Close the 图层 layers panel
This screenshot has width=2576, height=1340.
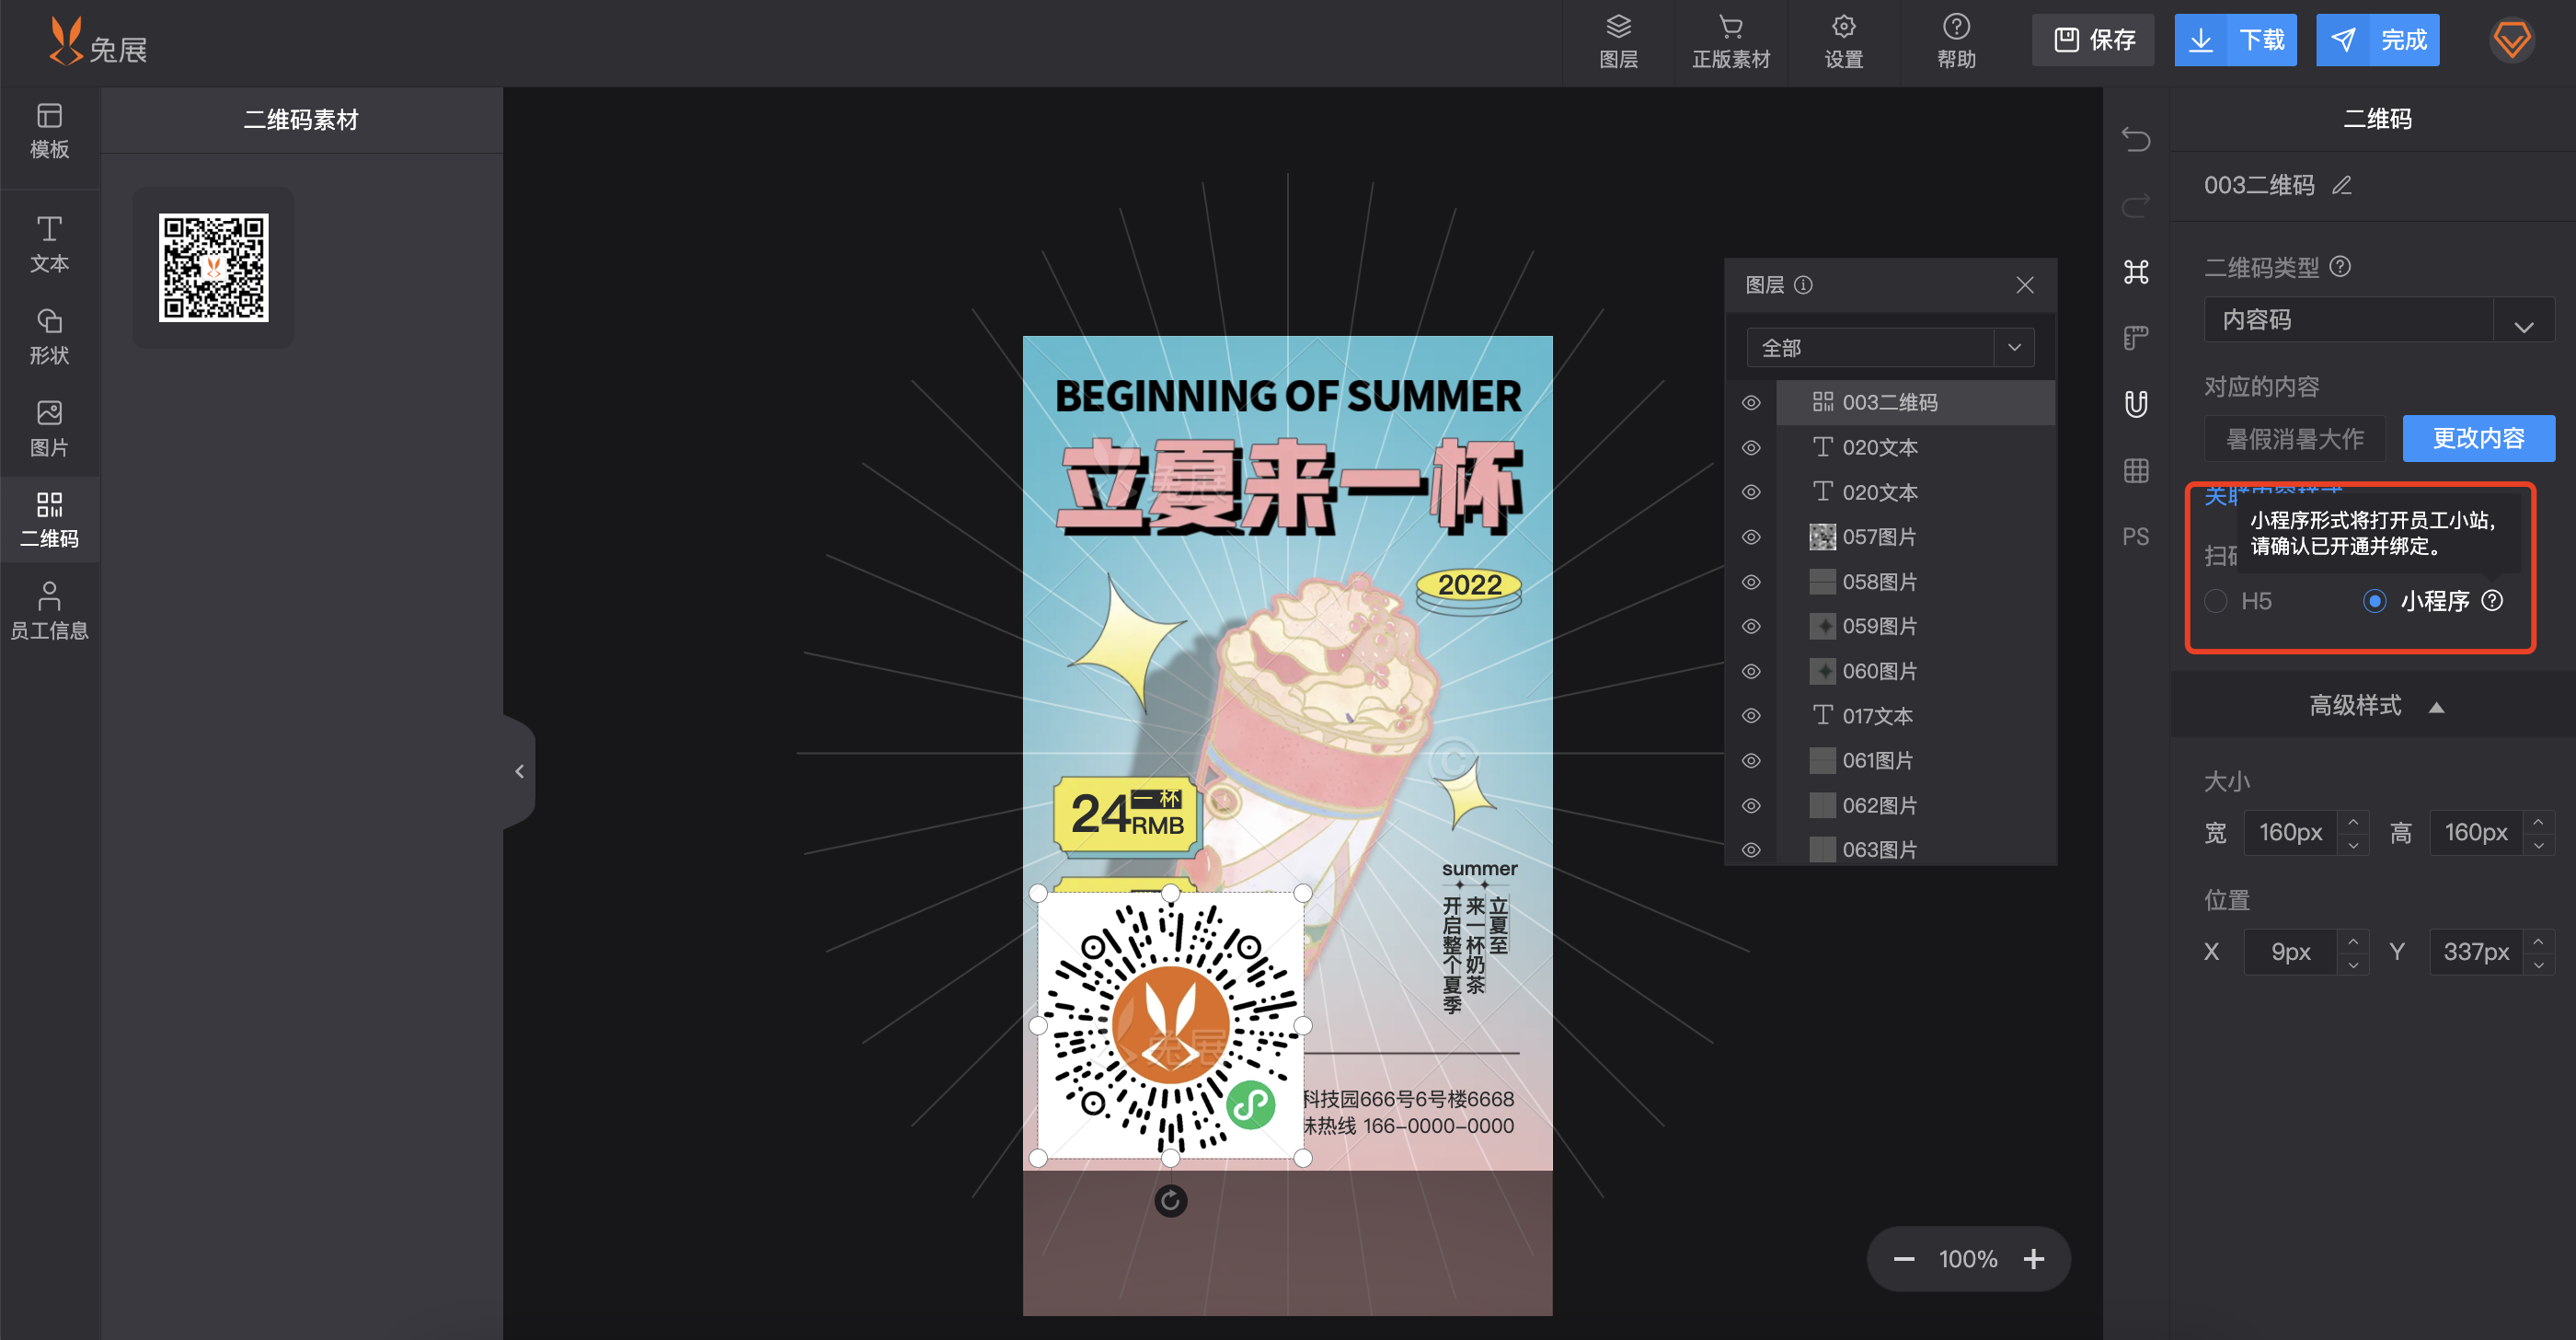(2025, 285)
